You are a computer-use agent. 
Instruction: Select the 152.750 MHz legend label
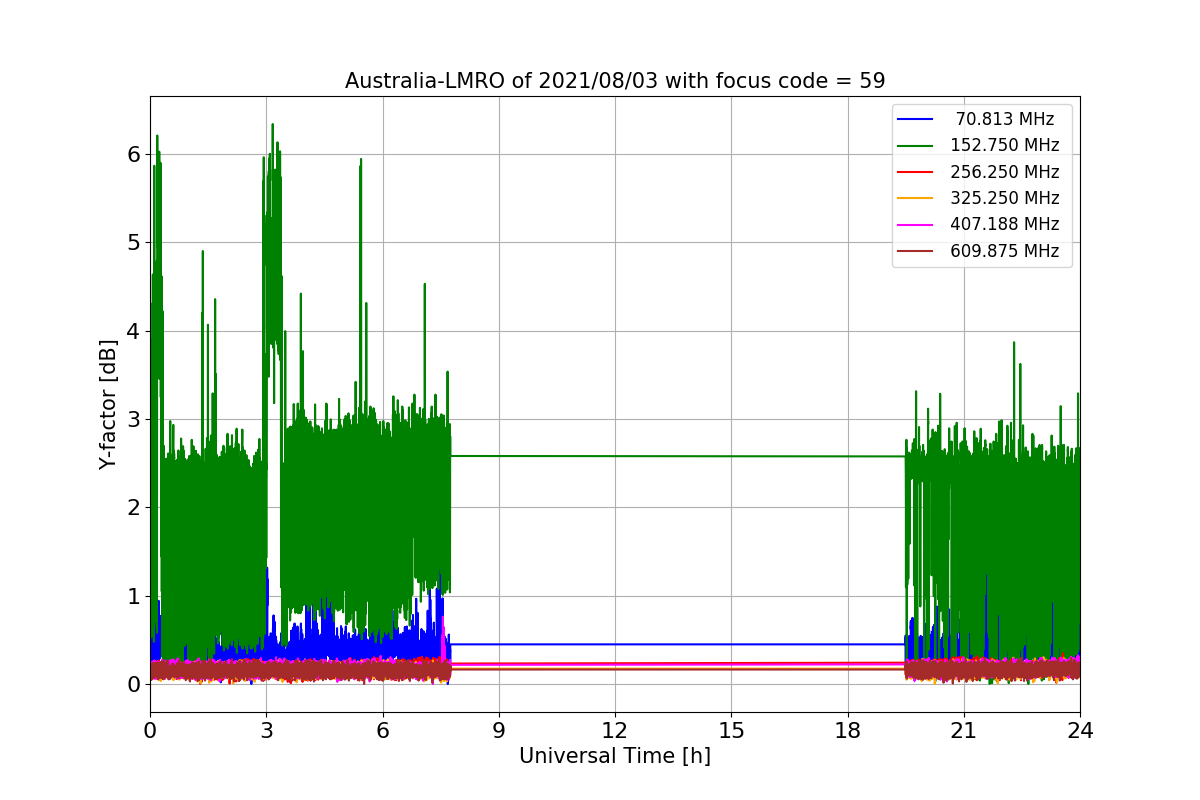[x=1005, y=145]
